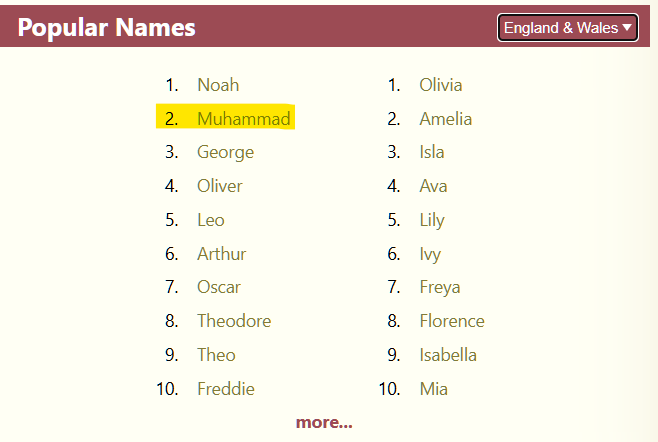Click the name Isabella

click(x=448, y=355)
